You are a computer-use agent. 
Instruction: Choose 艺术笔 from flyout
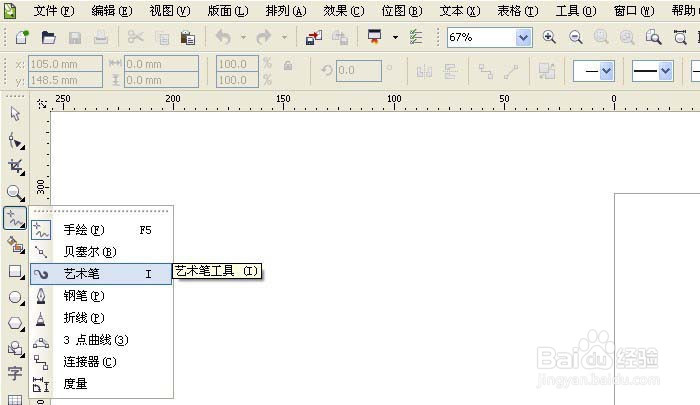click(101, 274)
